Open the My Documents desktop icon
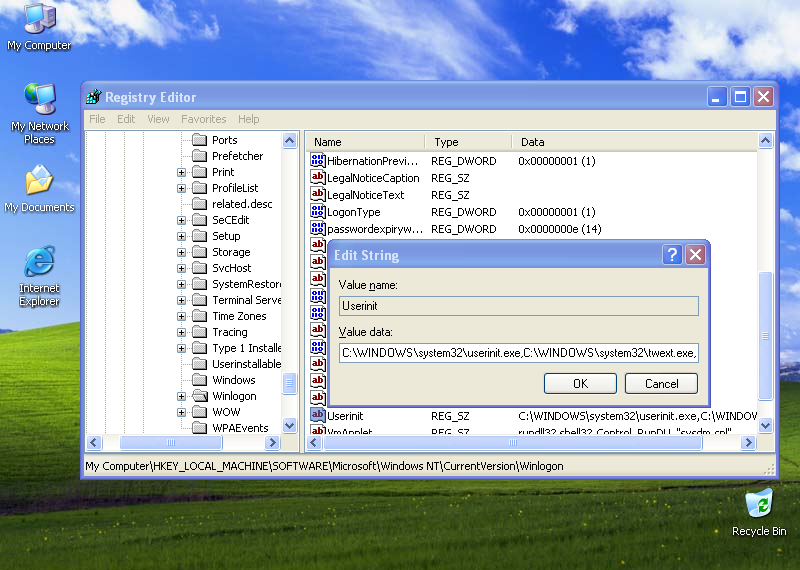The width and height of the screenshot is (800, 570). pyautogui.click(x=39, y=189)
